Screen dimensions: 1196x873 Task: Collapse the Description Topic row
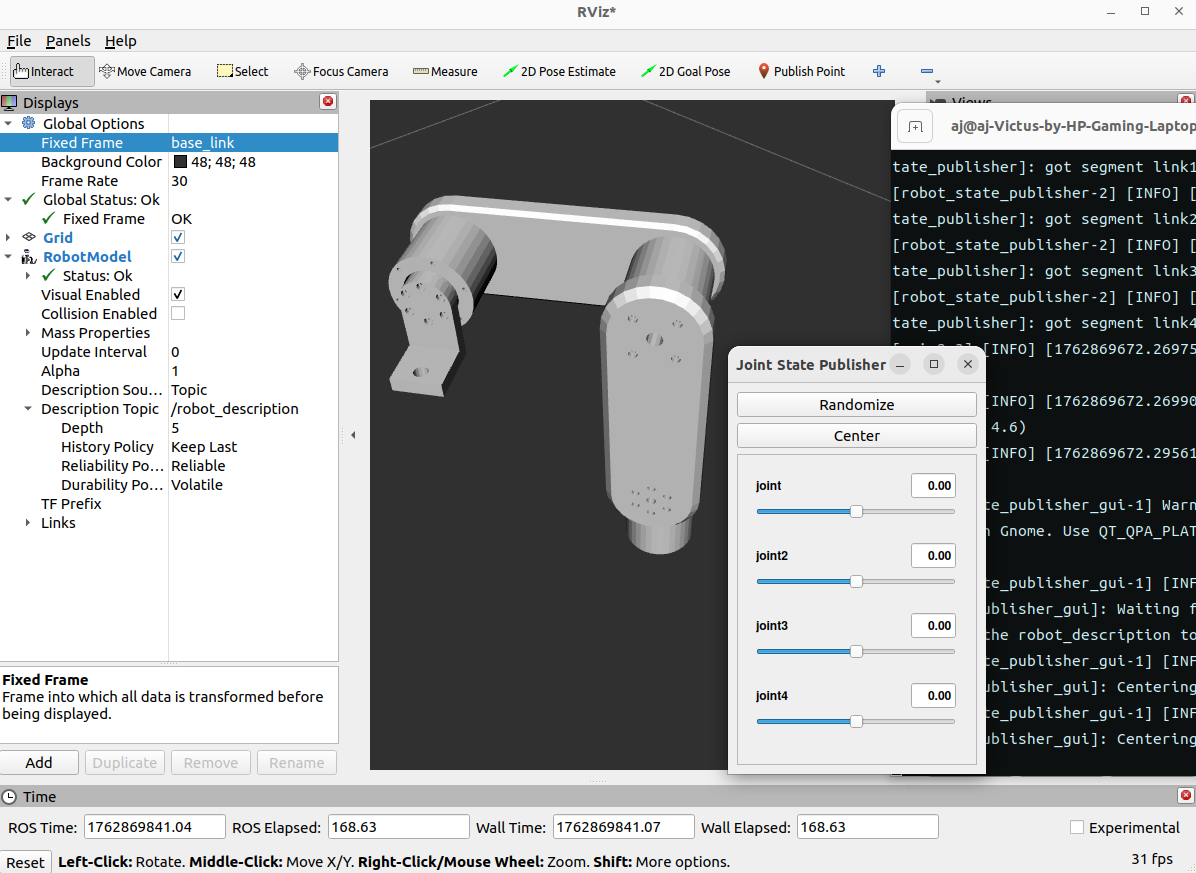(x=28, y=409)
